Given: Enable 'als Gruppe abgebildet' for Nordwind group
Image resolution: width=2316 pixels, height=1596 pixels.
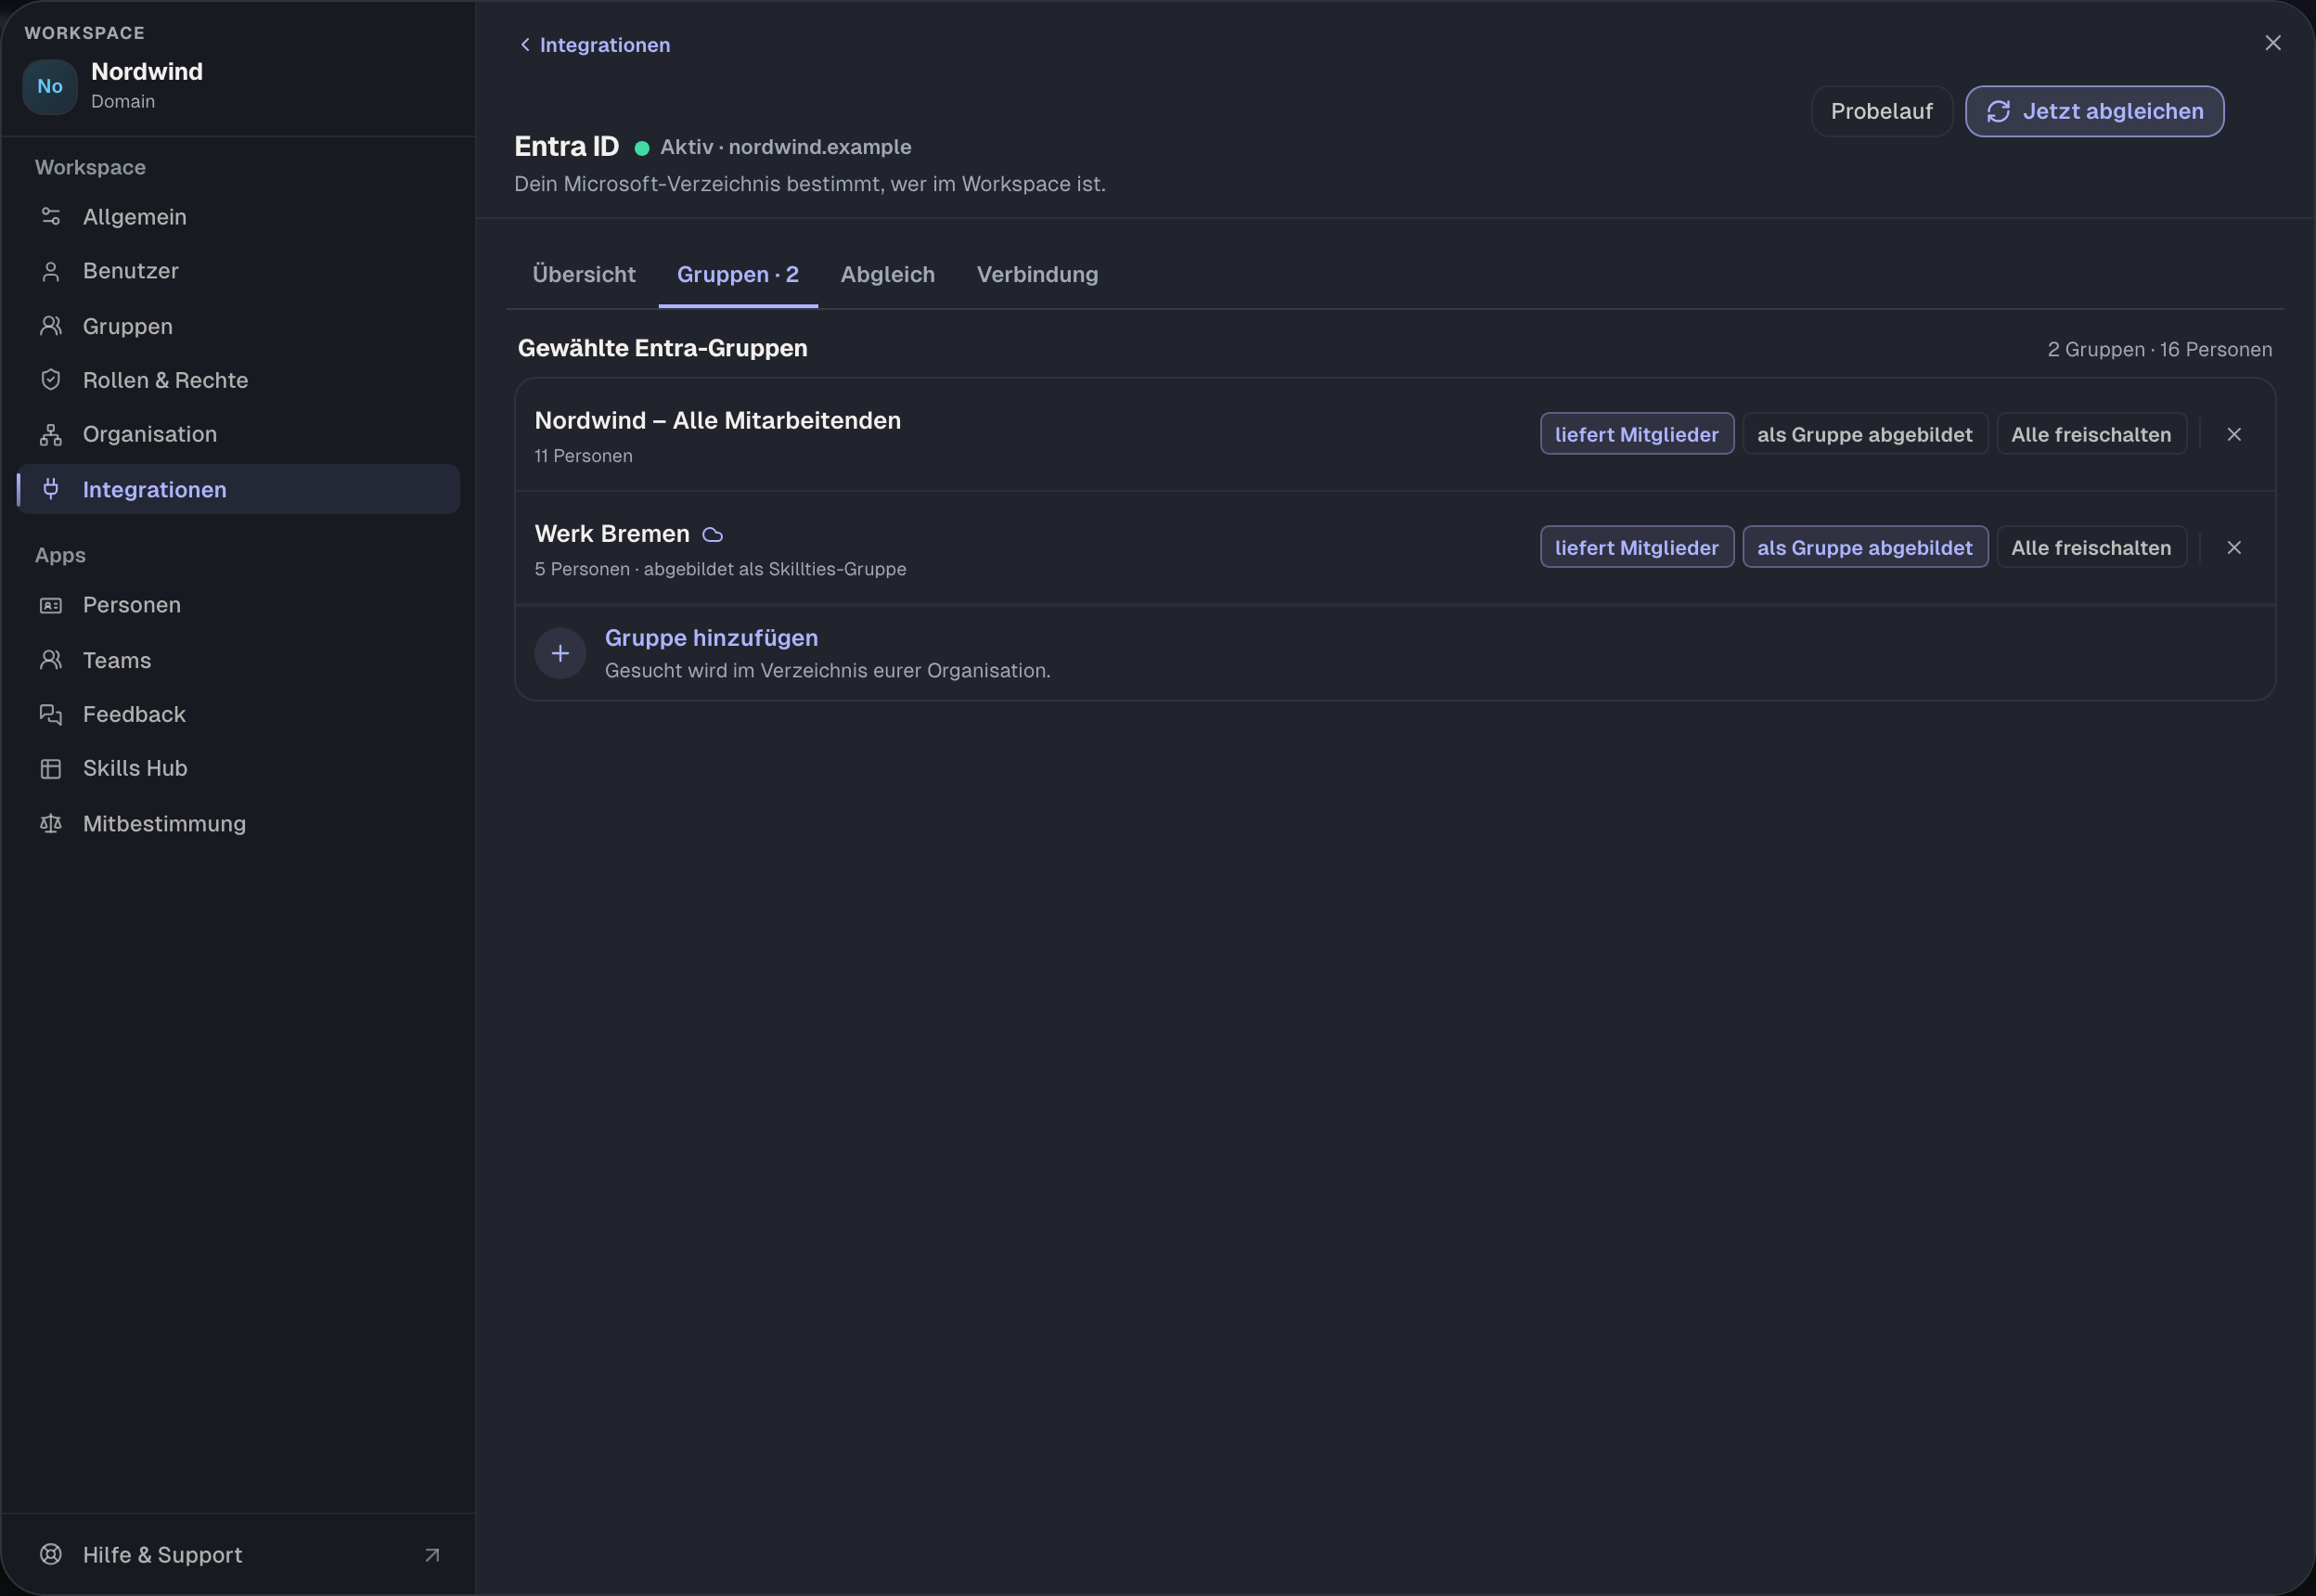Looking at the screenshot, I should tap(1864, 434).
